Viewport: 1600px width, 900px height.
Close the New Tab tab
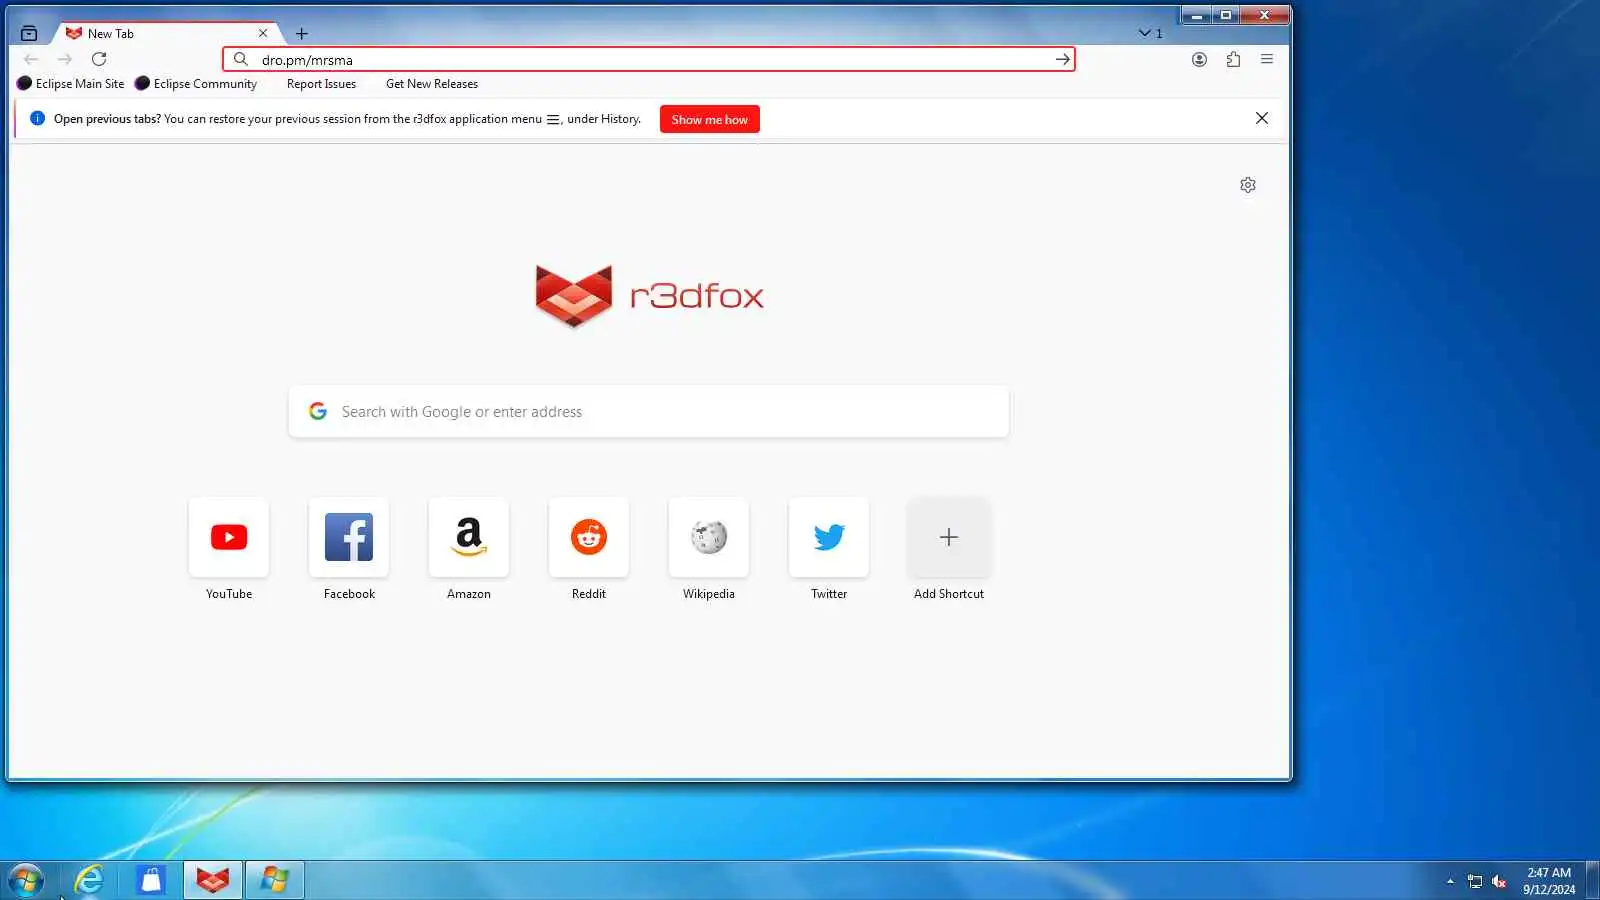263,33
